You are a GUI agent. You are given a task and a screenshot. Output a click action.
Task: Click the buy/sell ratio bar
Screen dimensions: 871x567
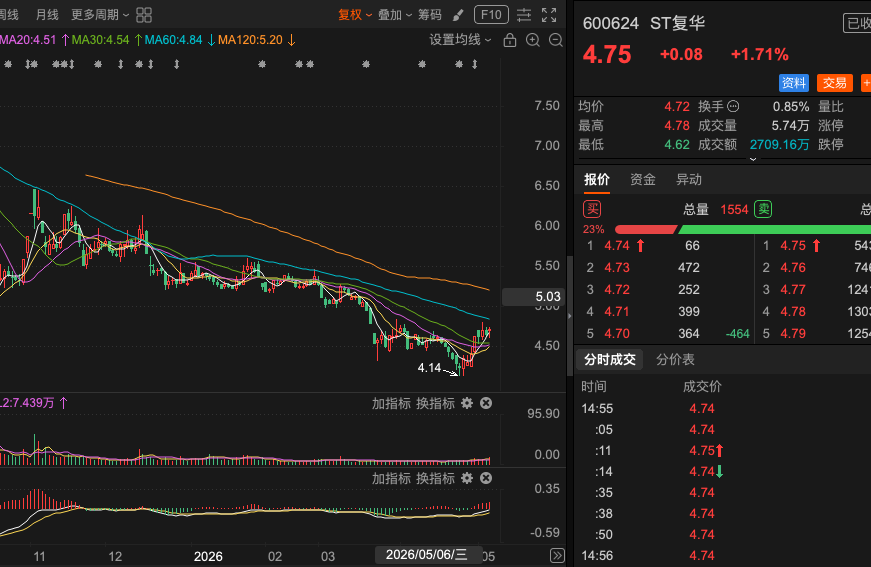pyautogui.click(x=743, y=229)
